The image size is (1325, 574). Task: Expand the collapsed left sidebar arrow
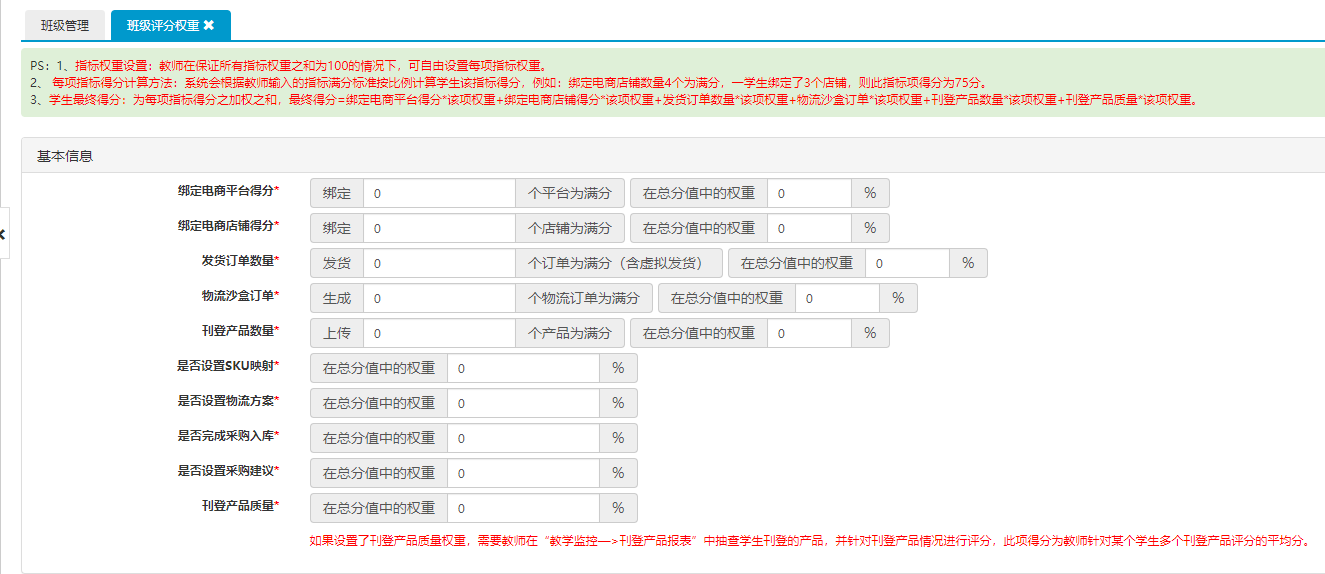pos(3,234)
